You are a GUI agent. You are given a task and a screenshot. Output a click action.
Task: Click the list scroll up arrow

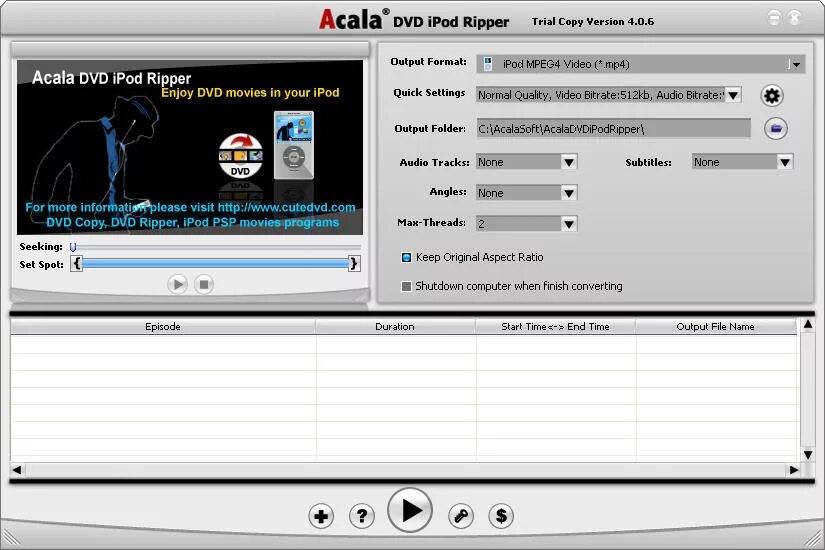[808, 325]
